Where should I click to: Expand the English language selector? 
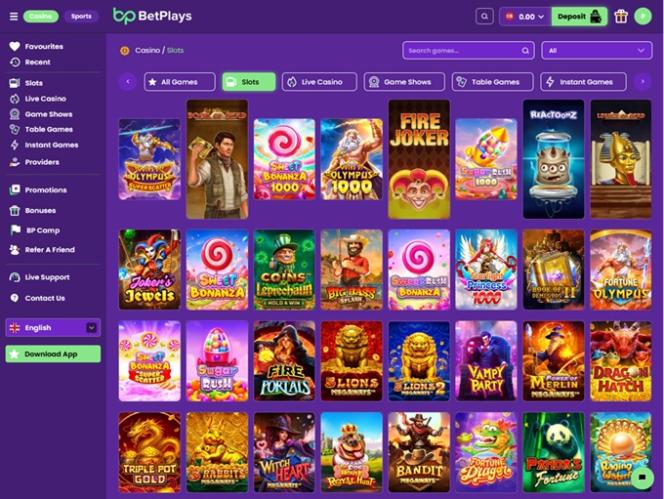tap(53, 327)
